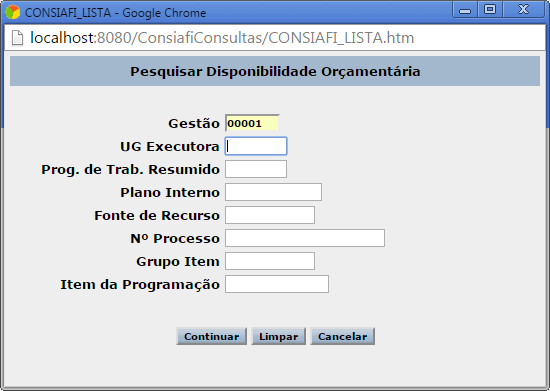
Task: Select the Item da Programação field
Action: (277, 284)
